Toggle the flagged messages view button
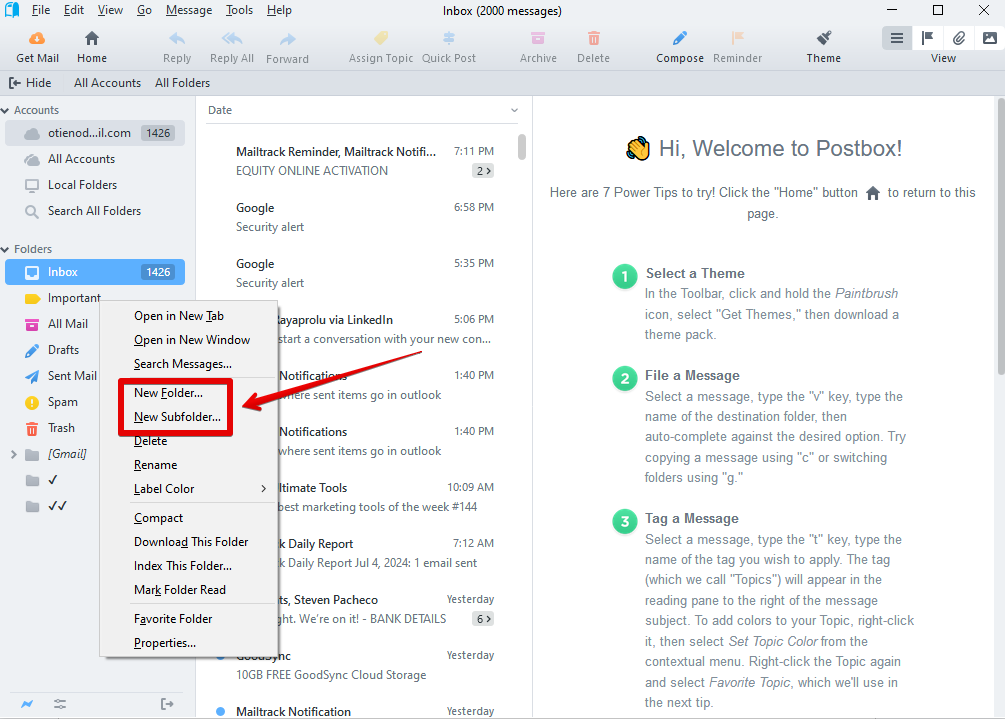This screenshot has width=1005, height=719. coord(927,38)
